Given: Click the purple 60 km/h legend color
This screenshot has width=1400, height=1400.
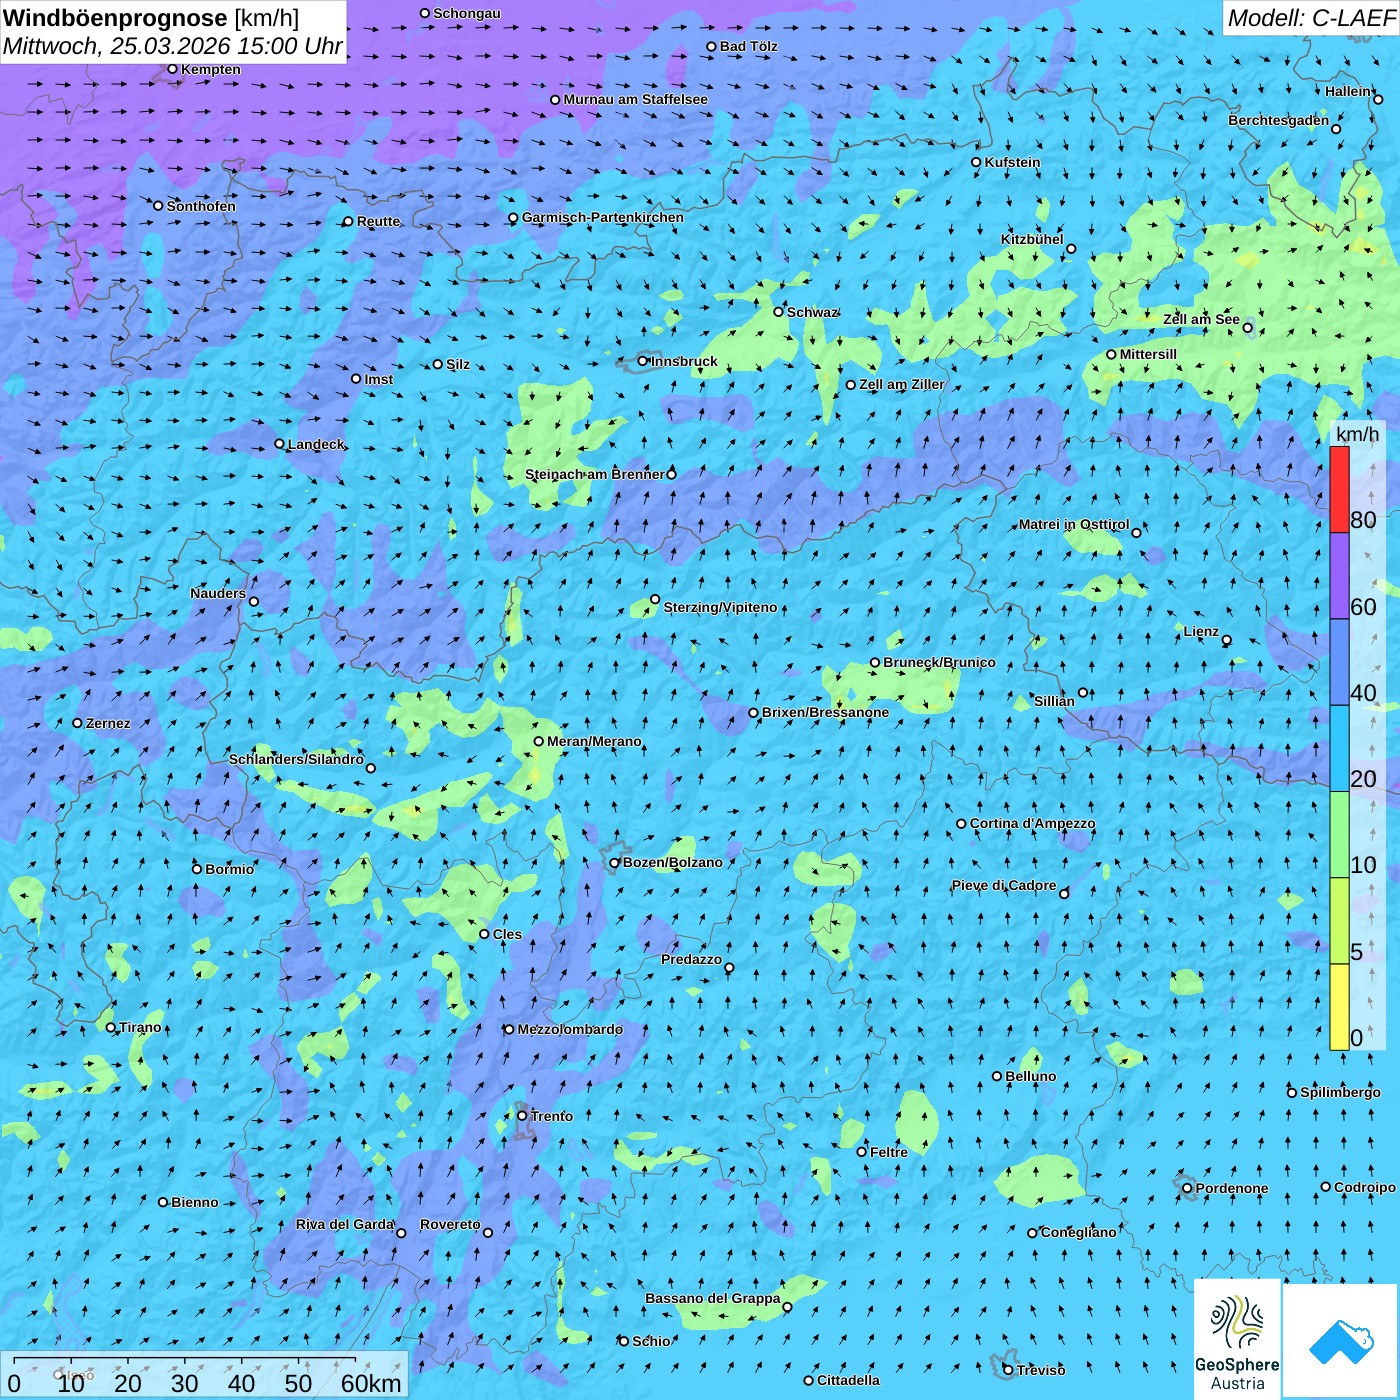Looking at the screenshot, I should click(x=1339, y=575).
